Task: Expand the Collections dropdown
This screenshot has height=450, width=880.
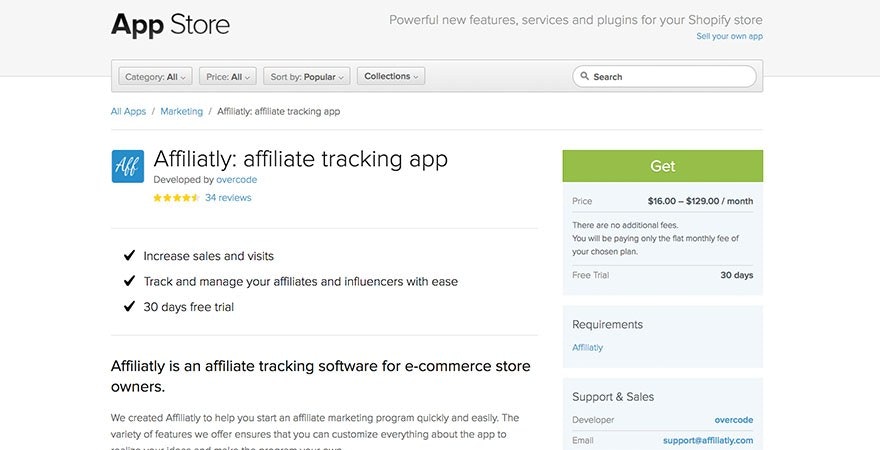Action: 391,77
